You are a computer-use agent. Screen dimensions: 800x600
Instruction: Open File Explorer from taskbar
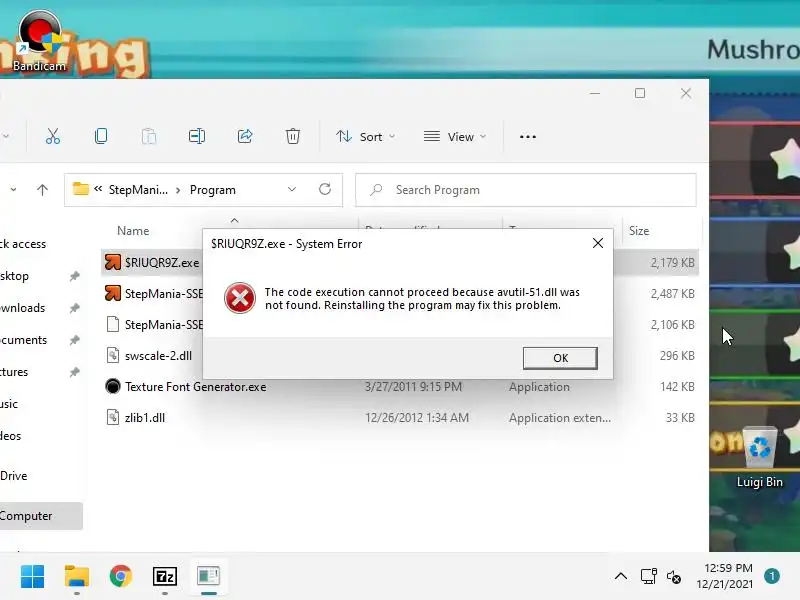click(x=77, y=577)
